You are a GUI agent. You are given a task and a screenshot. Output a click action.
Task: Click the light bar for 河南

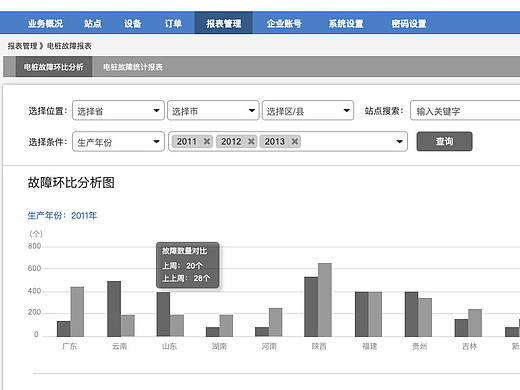tap(275, 322)
